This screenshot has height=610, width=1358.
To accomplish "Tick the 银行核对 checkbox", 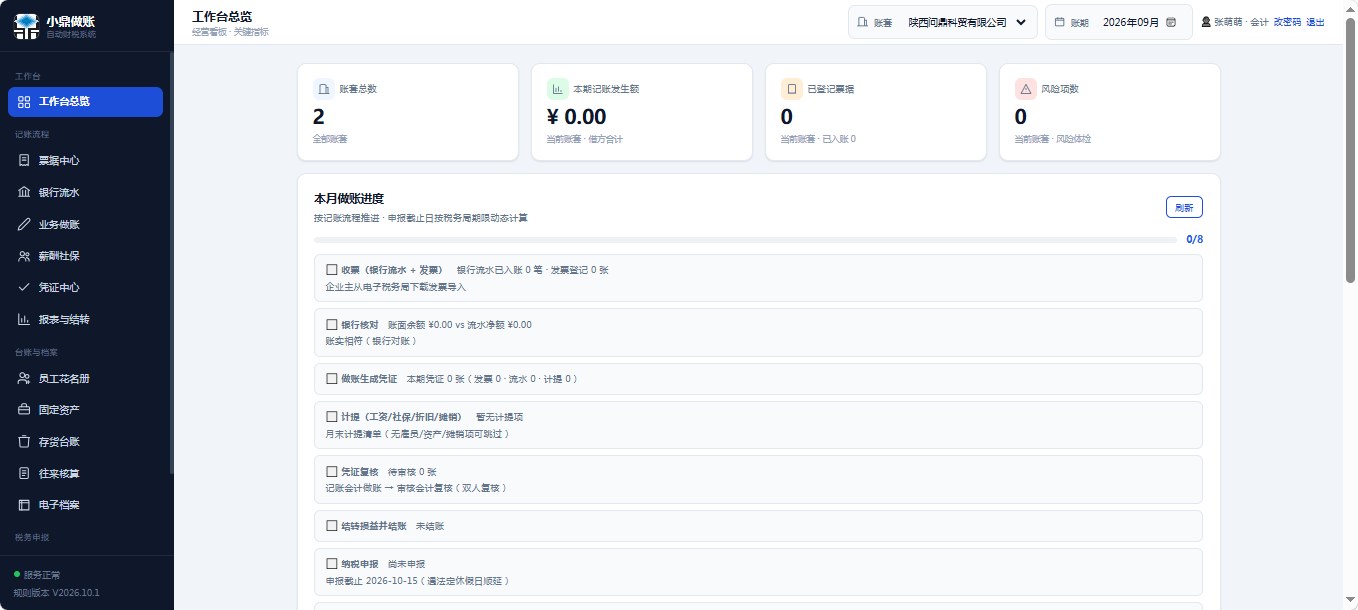I will (332, 324).
